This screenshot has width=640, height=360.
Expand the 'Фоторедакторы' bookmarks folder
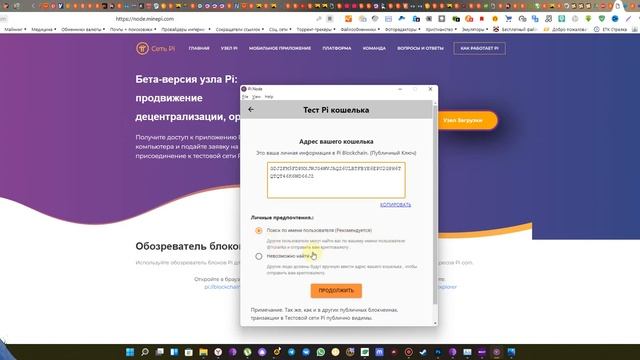[402, 29]
